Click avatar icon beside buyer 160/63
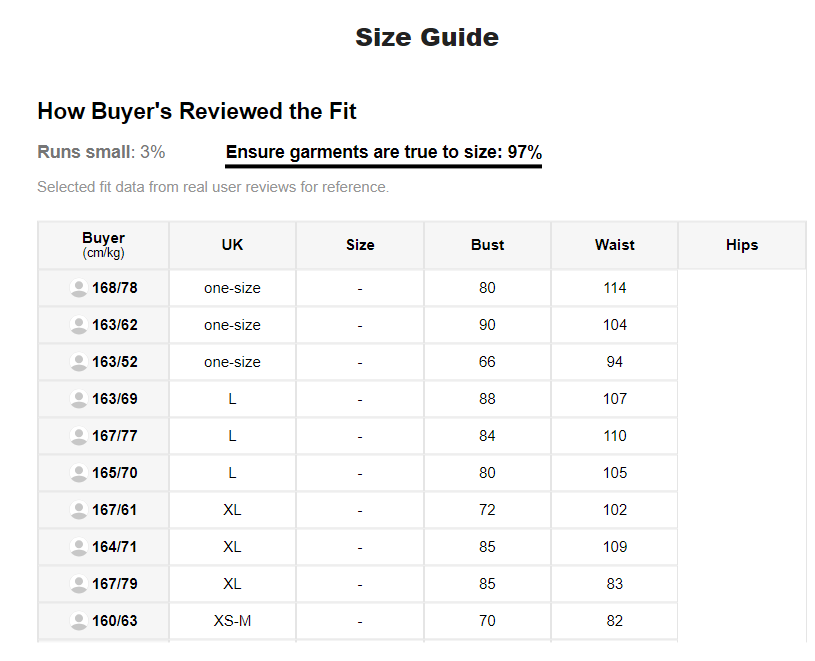 point(79,621)
